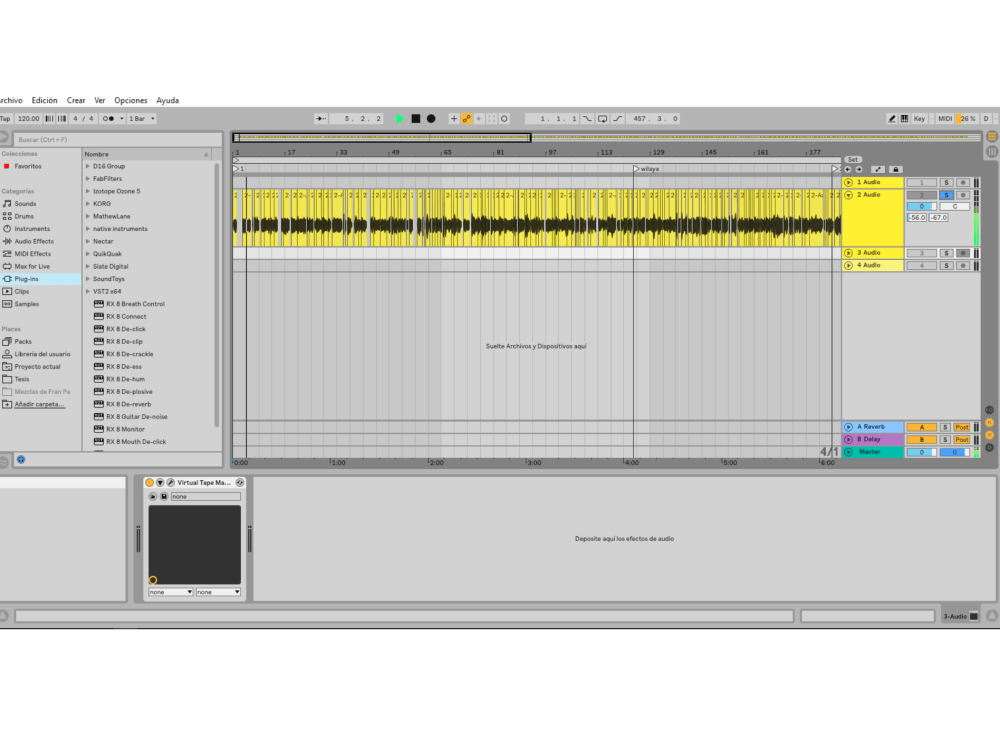The height and width of the screenshot is (750, 1000).
Task: Adjust track 2 Audio volume slider
Action: click(x=922, y=207)
